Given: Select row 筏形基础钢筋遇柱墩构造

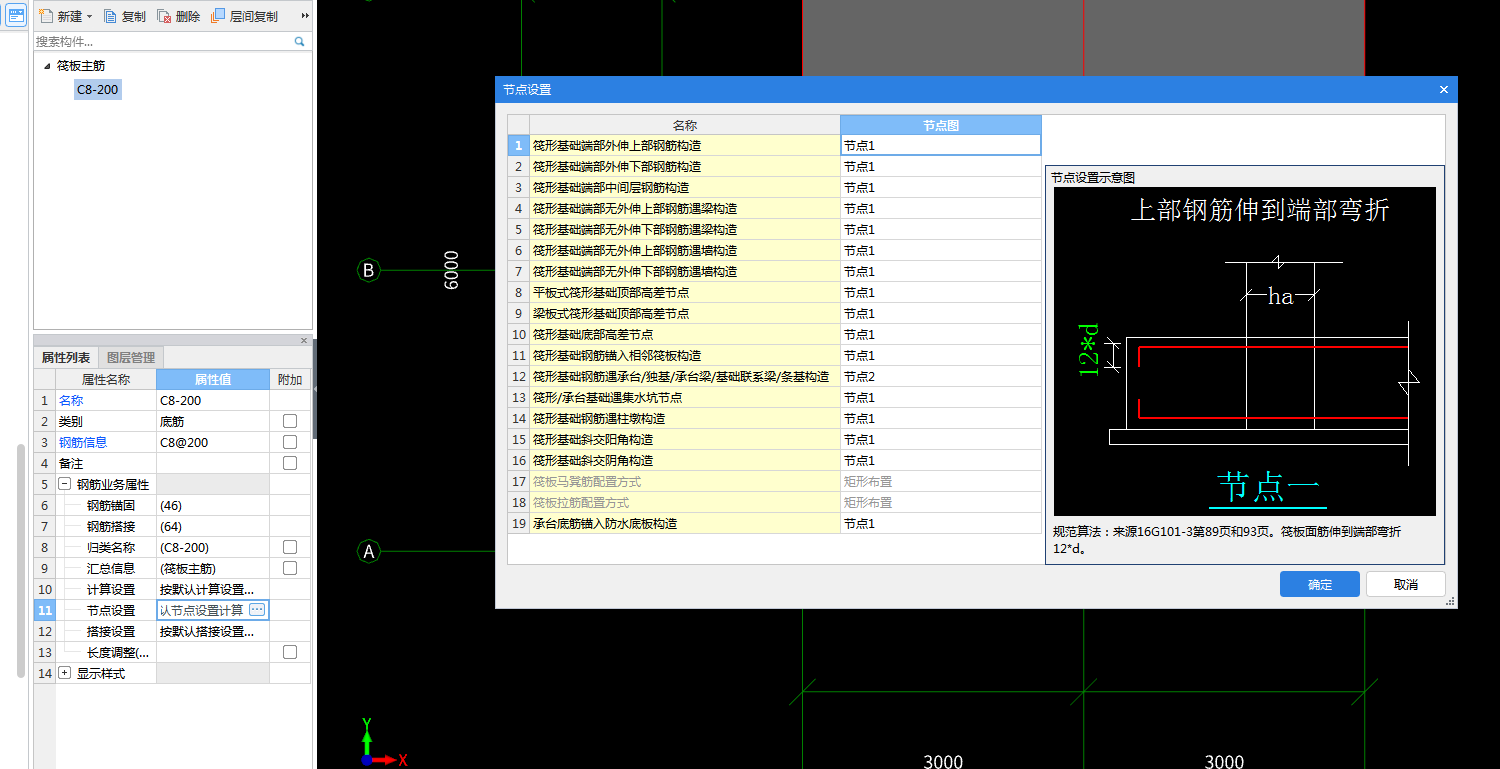Looking at the screenshot, I should tap(685, 419).
